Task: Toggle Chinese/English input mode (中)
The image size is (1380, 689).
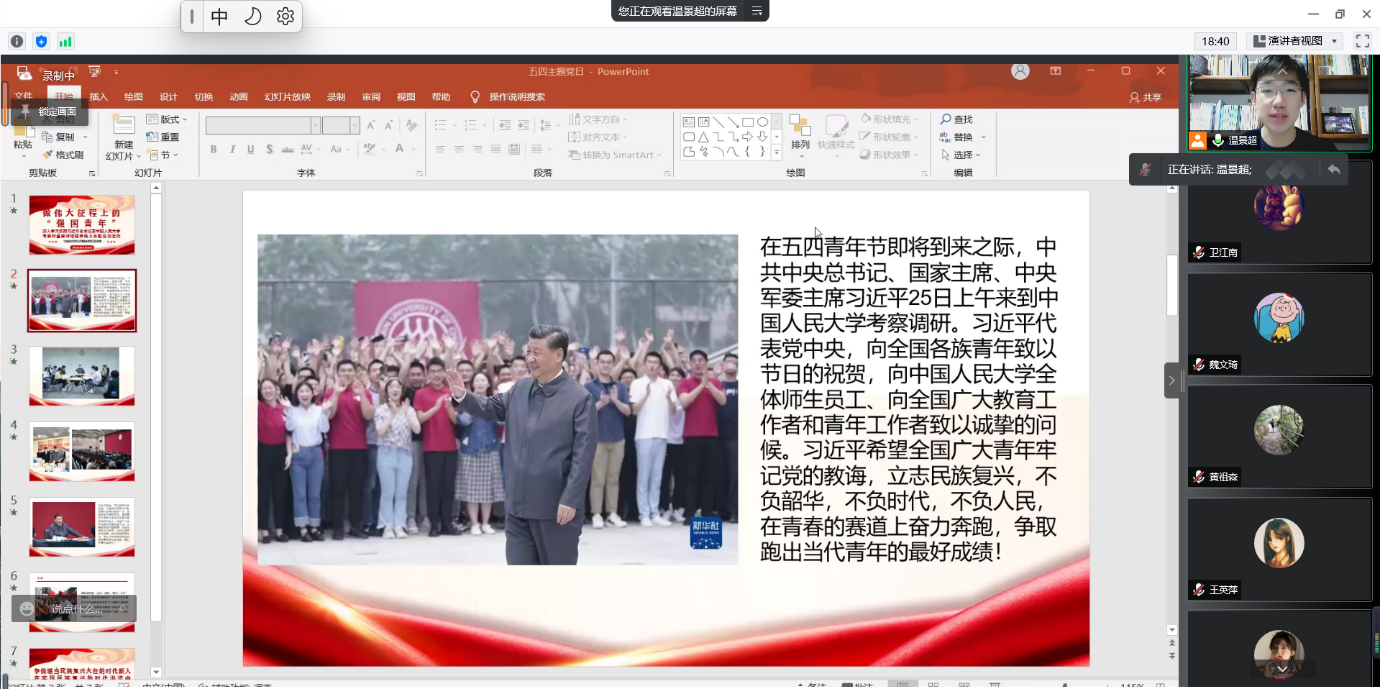Action: 220,16
